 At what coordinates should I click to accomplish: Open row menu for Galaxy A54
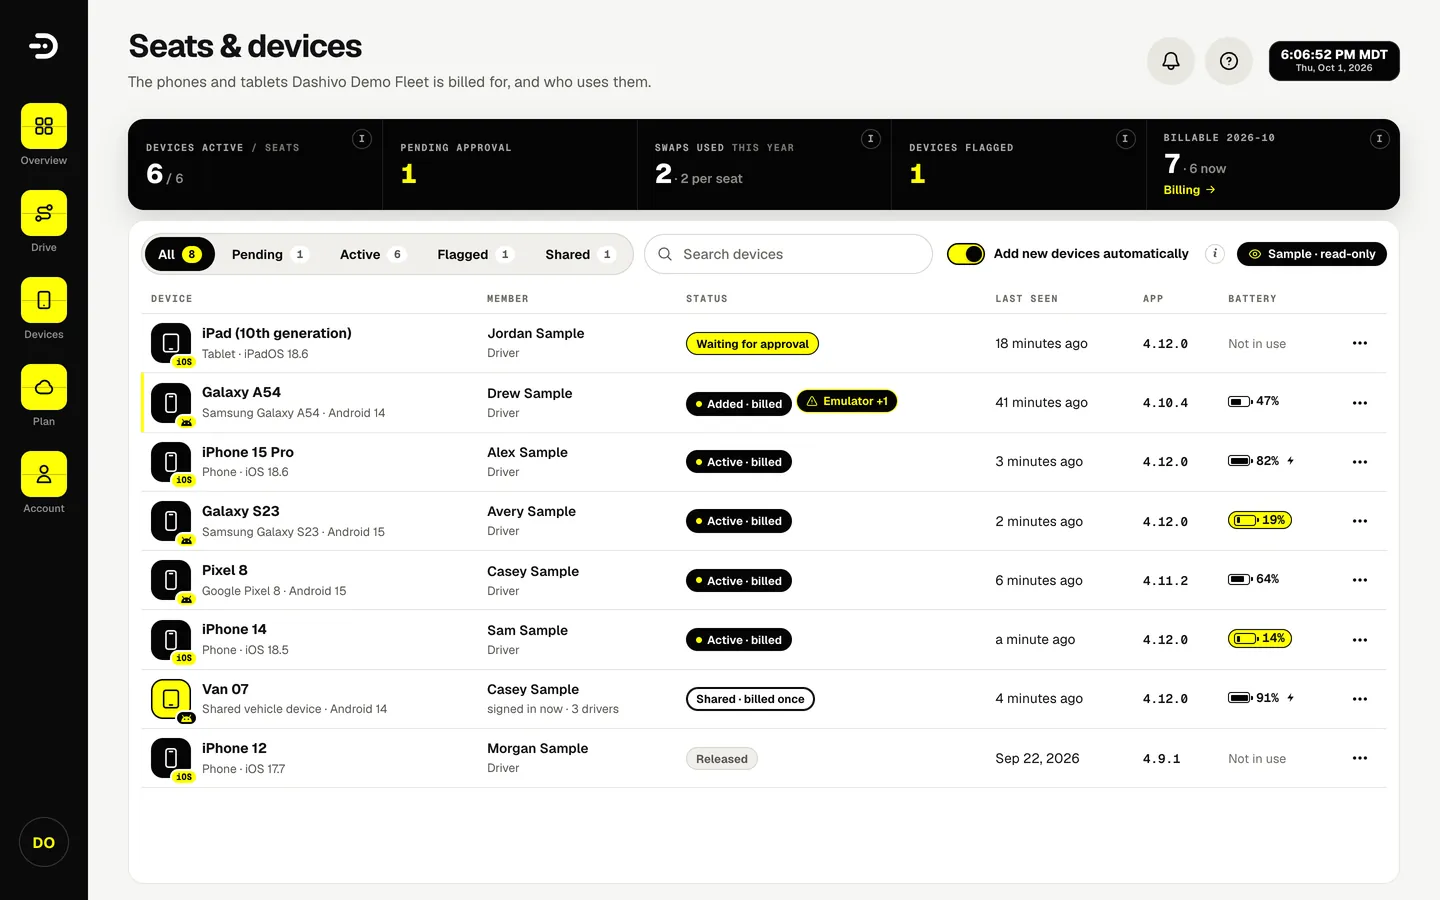click(x=1360, y=403)
